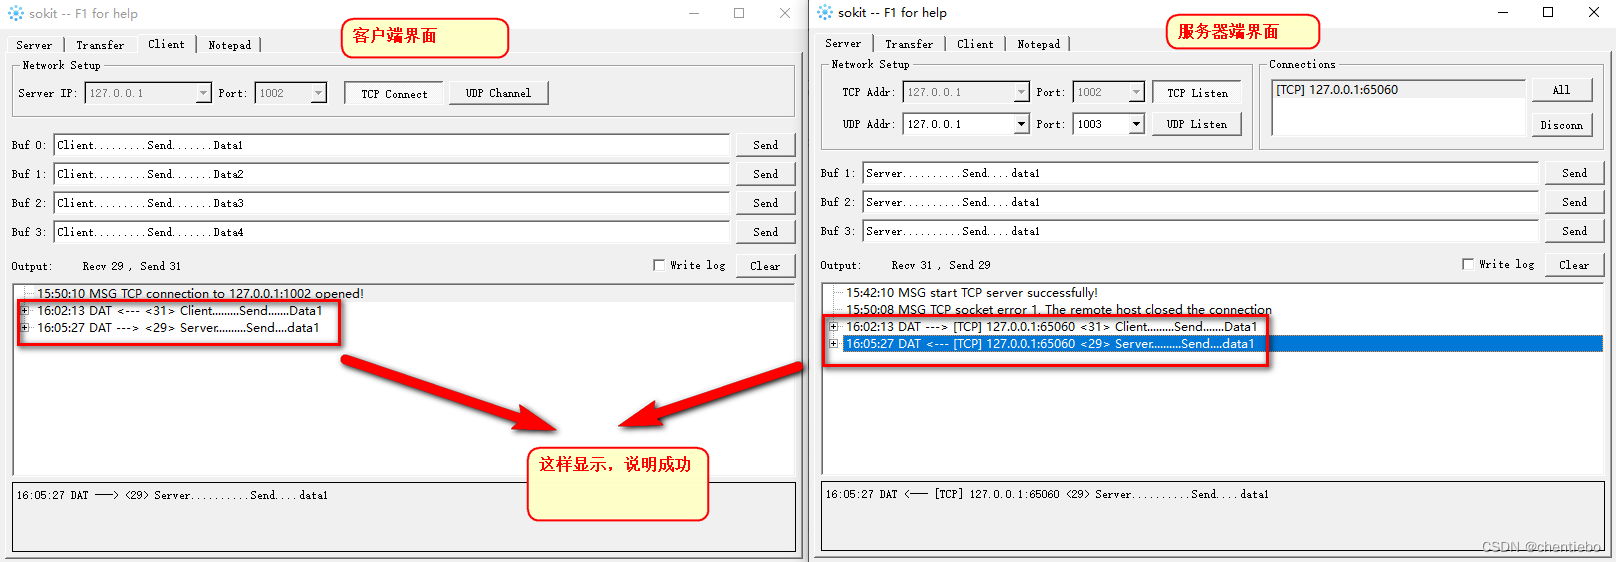1616x562 pixels.
Task: Send the server Buf 3 data
Action: tap(1574, 231)
